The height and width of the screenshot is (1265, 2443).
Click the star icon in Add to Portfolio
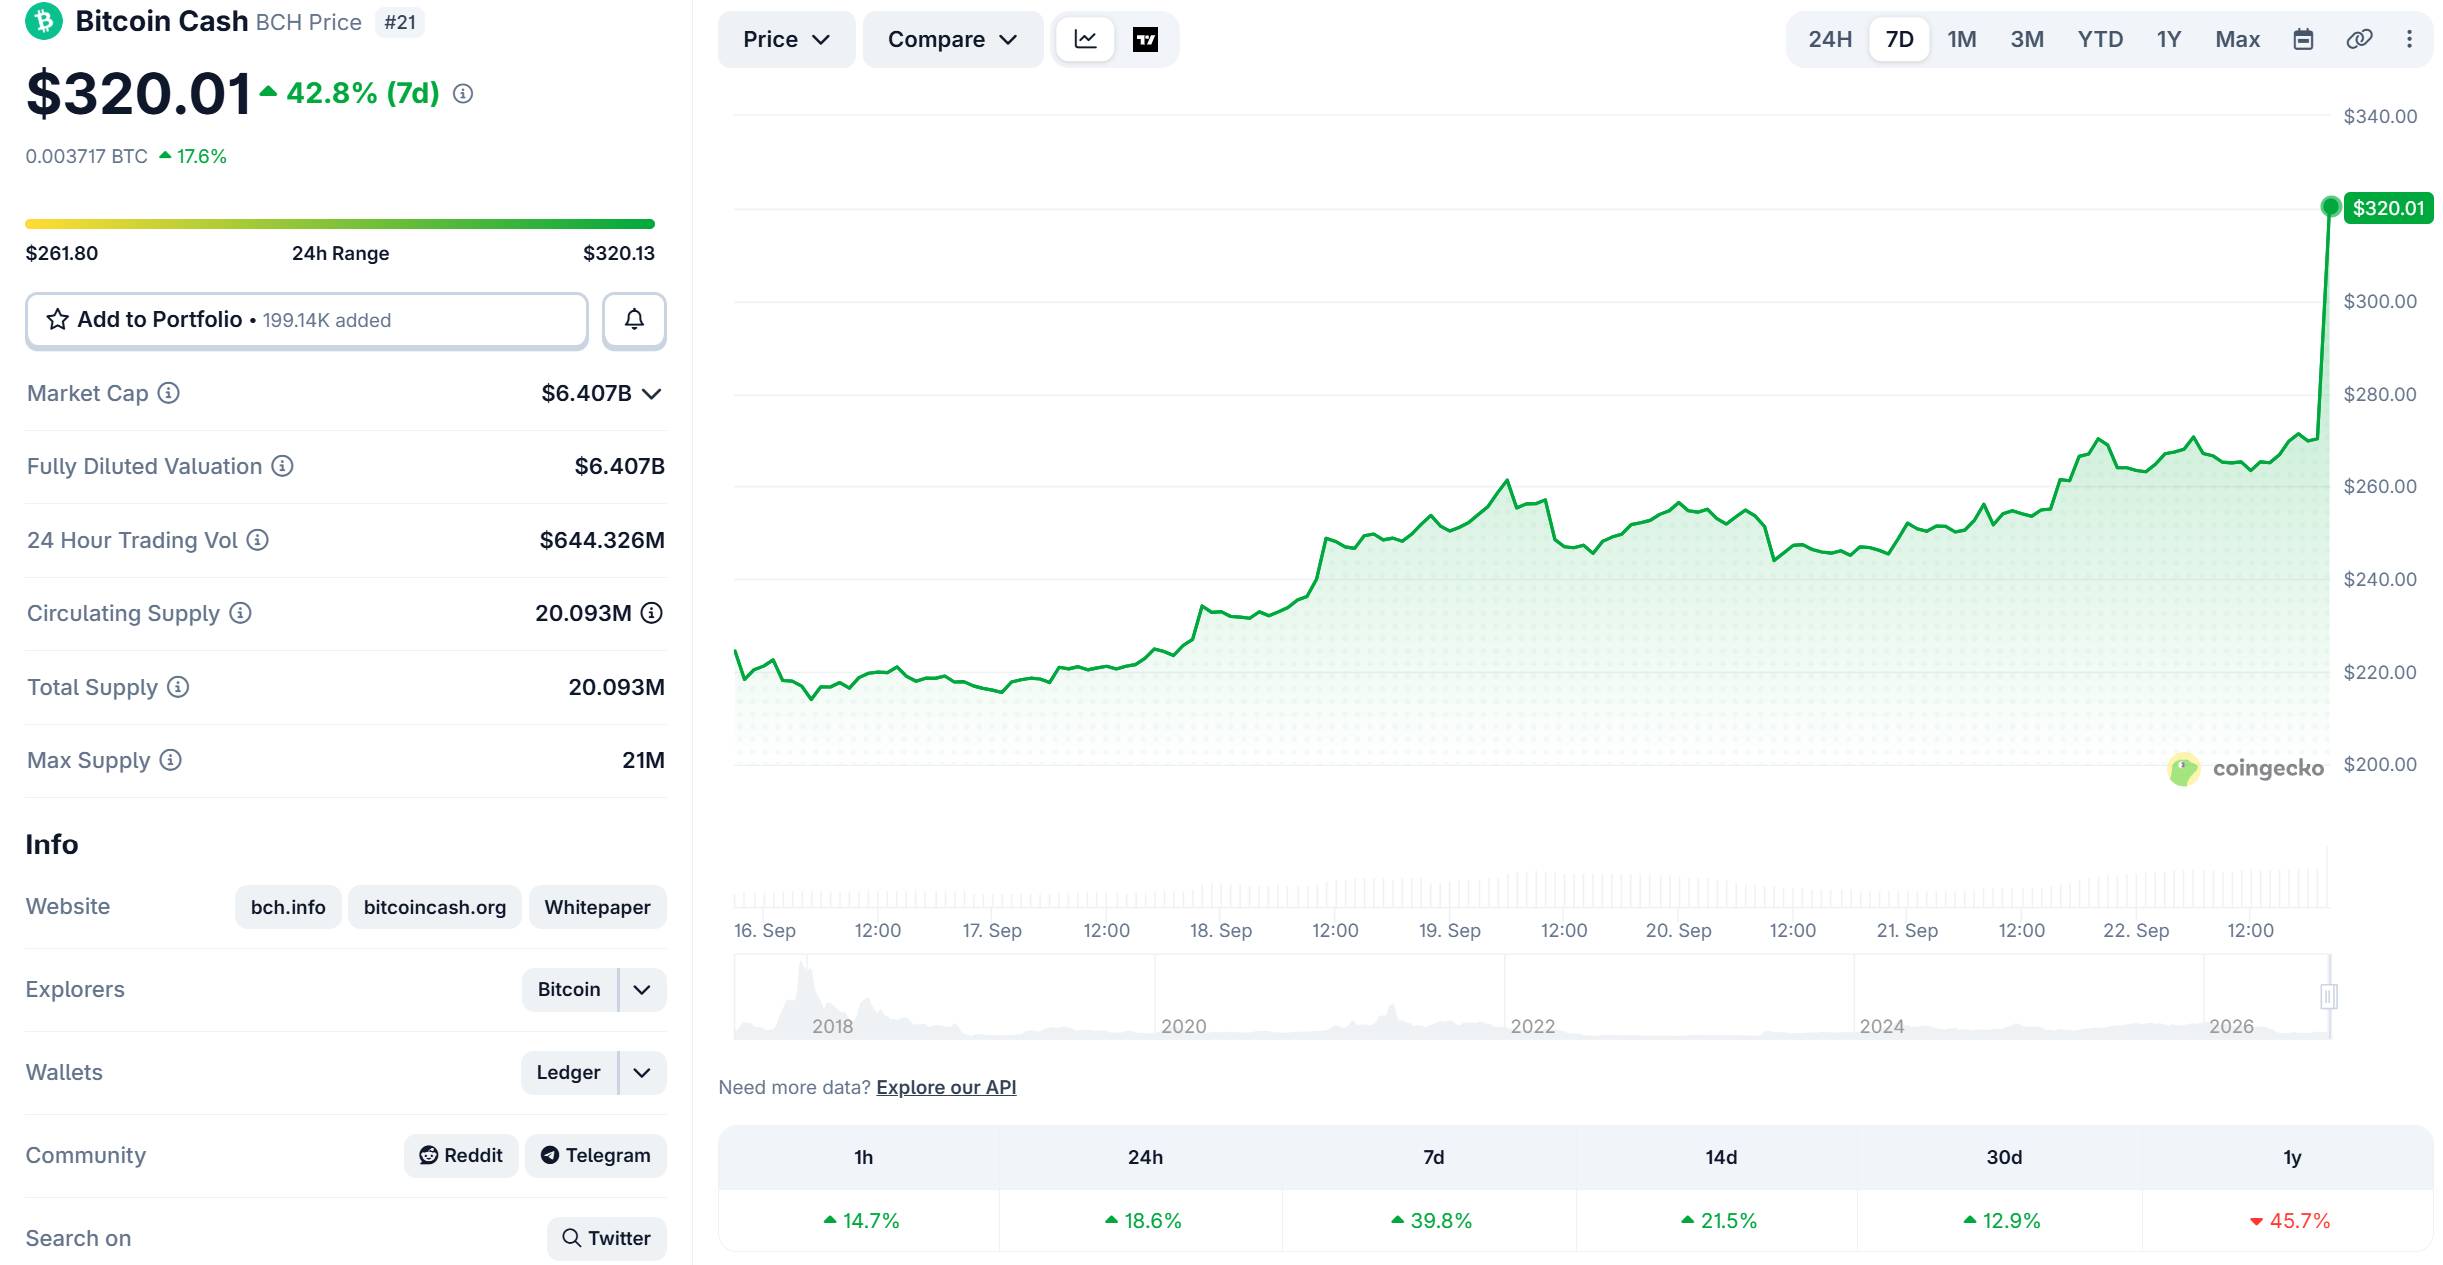pyautogui.click(x=58, y=319)
